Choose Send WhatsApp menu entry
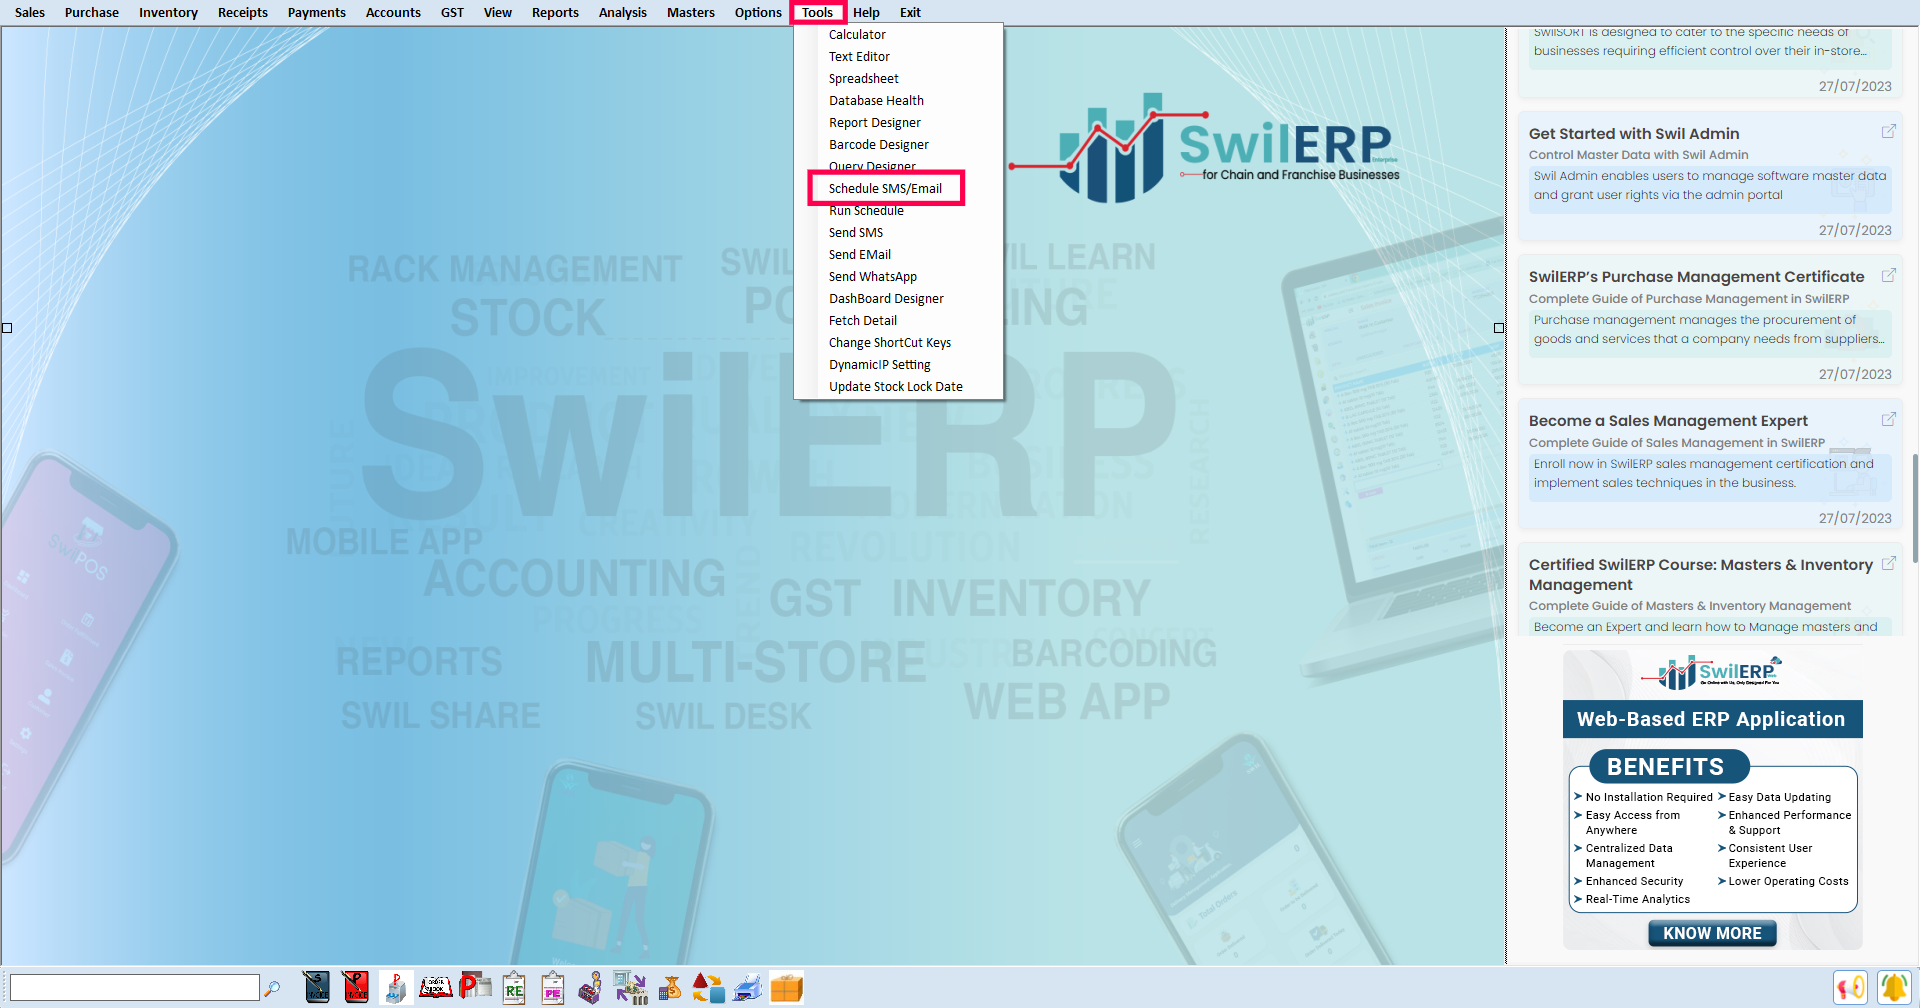The image size is (1920, 1008). pos(898,277)
